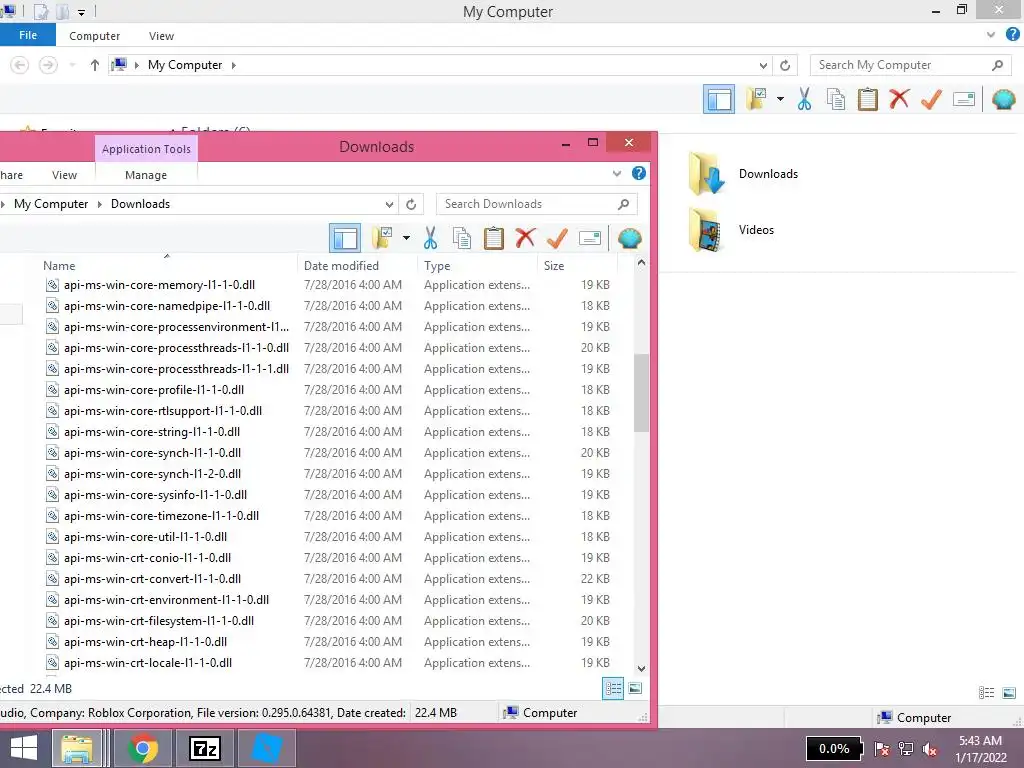Click the Search Downloads field
Image resolution: width=1024 pixels, height=768 pixels.
tap(536, 204)
